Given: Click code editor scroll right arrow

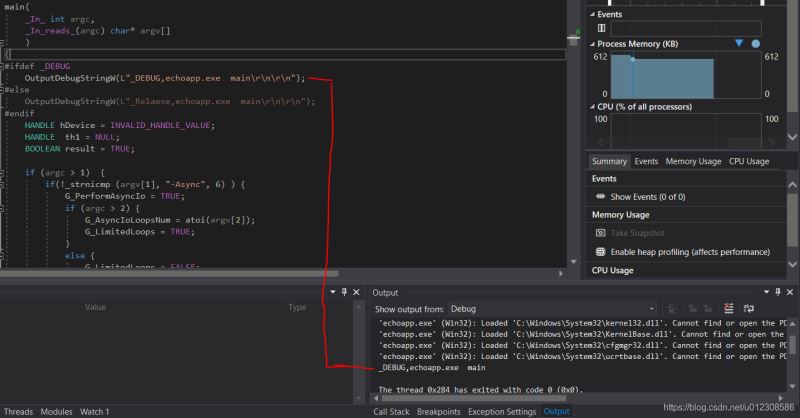Looking at the screenshot, I should tap(561, 274).
